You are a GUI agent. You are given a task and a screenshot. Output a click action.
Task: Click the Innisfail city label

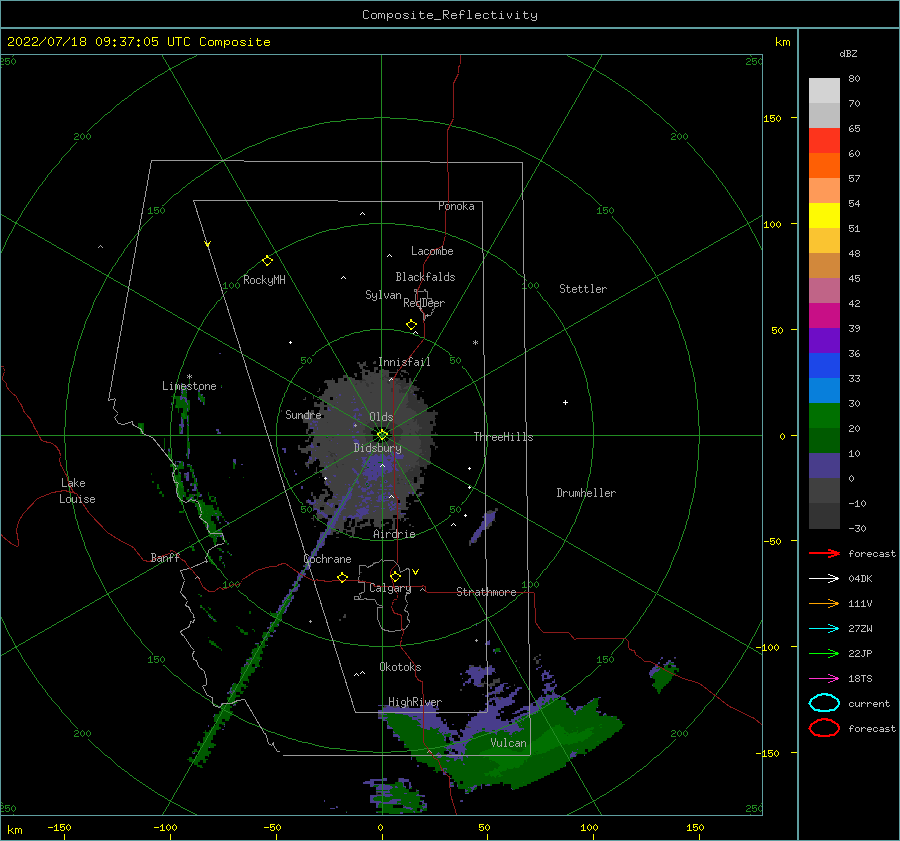click(x=404, y=362)
